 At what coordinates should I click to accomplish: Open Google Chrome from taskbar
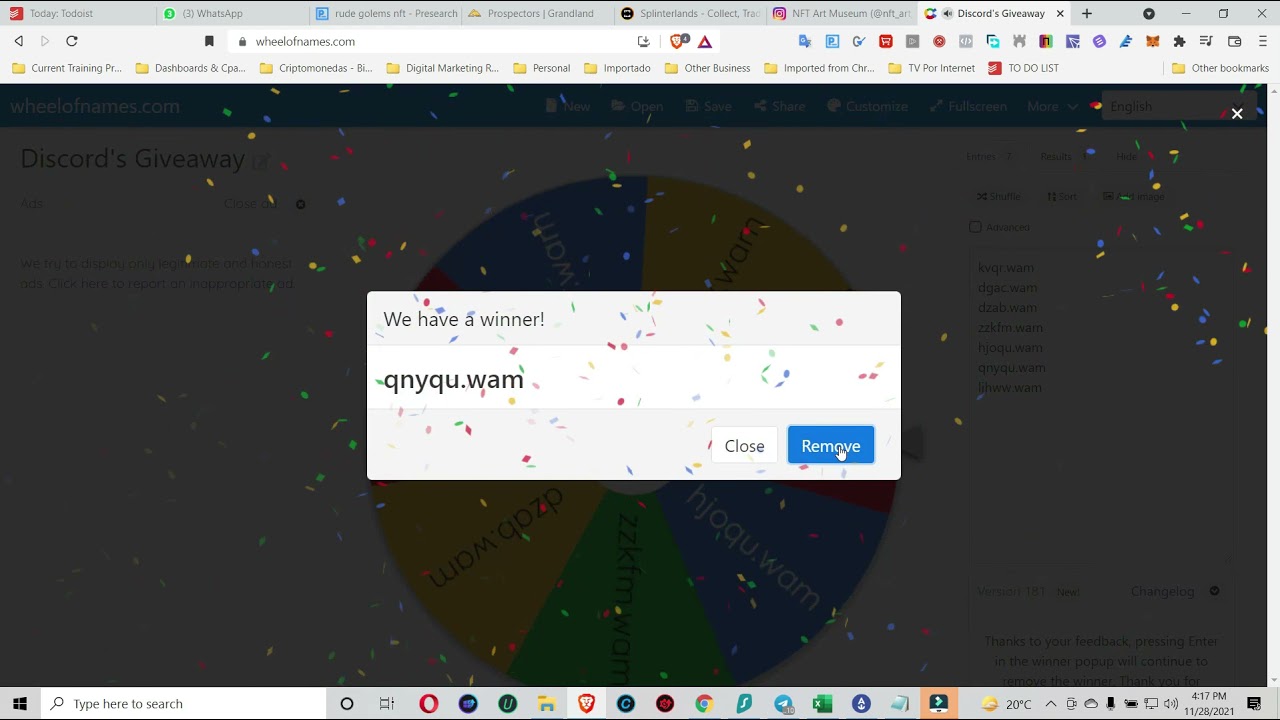click(x=704, y=704)
